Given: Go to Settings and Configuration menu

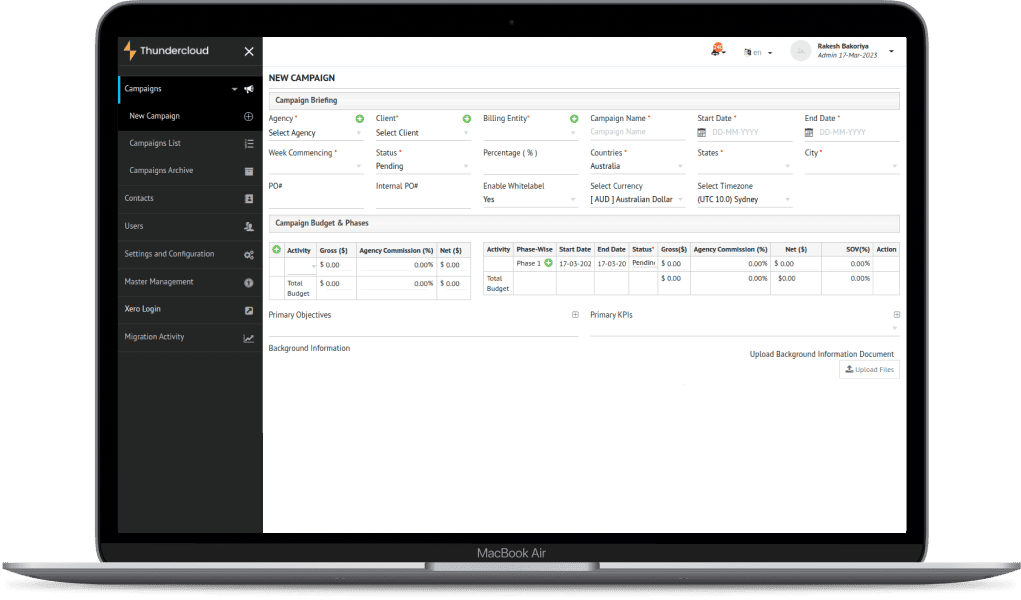Looking at the screenshot, I should click(x=169, y=254).
